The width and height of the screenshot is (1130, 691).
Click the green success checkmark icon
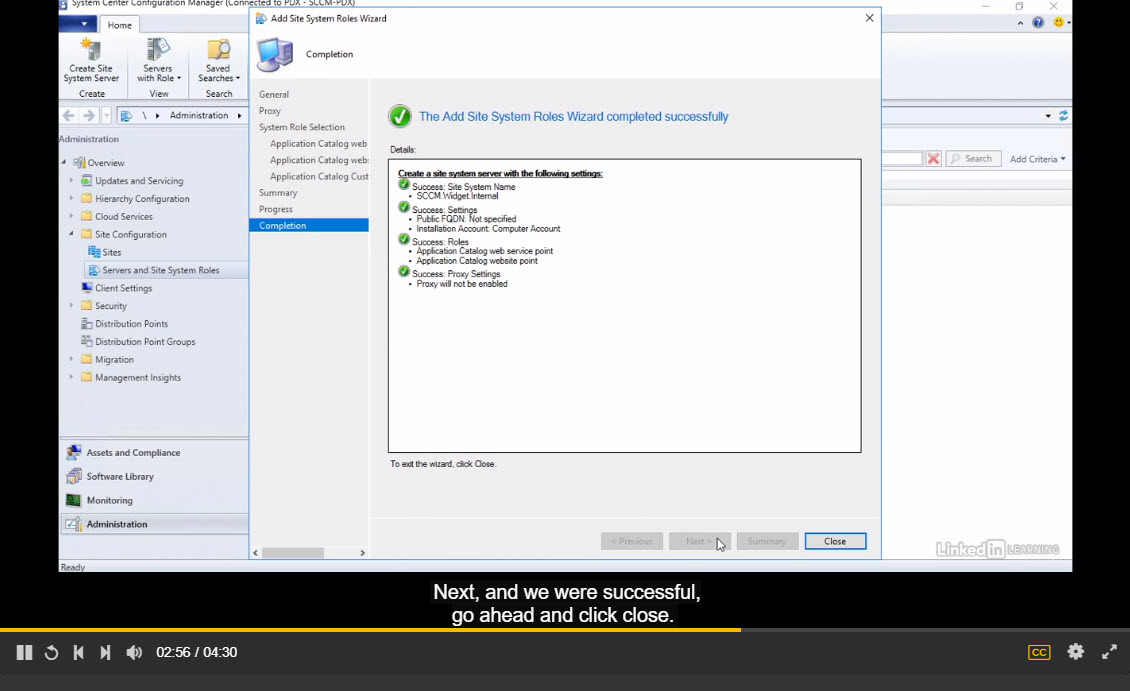(400, 116)
